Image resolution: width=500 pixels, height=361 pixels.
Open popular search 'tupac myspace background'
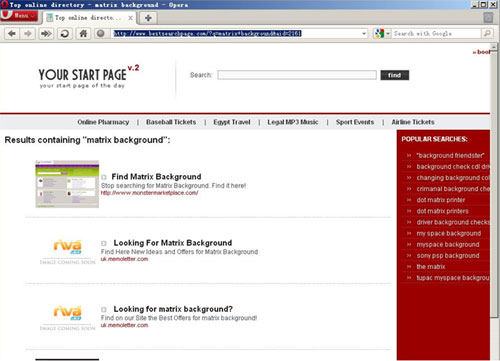453,278
